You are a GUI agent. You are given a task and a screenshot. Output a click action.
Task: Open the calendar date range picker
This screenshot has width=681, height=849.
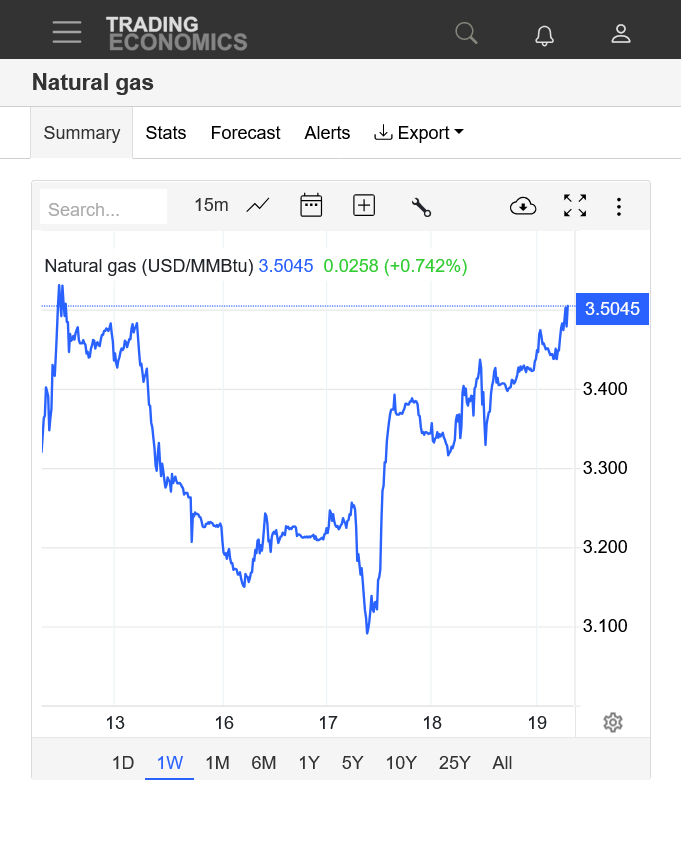point(311,205)
